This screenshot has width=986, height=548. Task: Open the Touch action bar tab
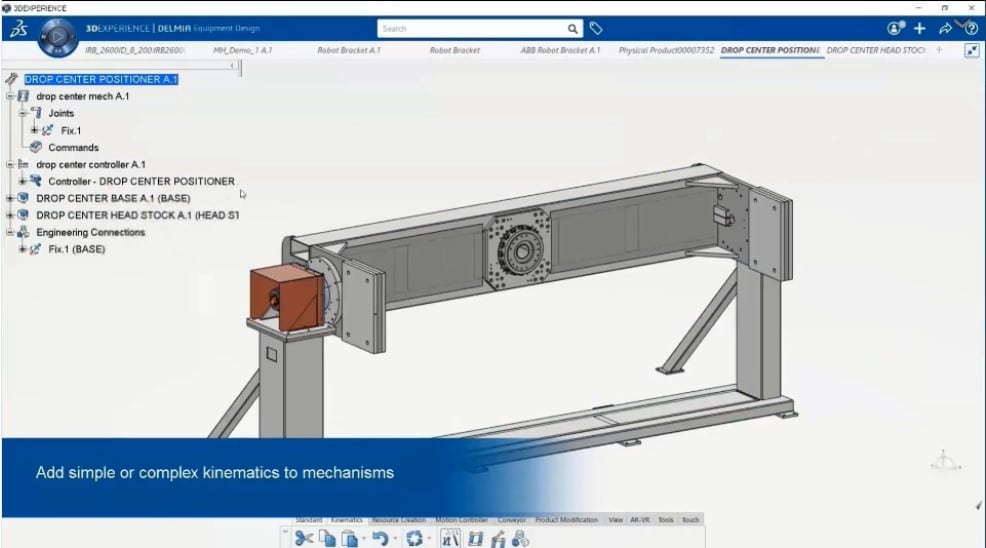pos(690,520)
